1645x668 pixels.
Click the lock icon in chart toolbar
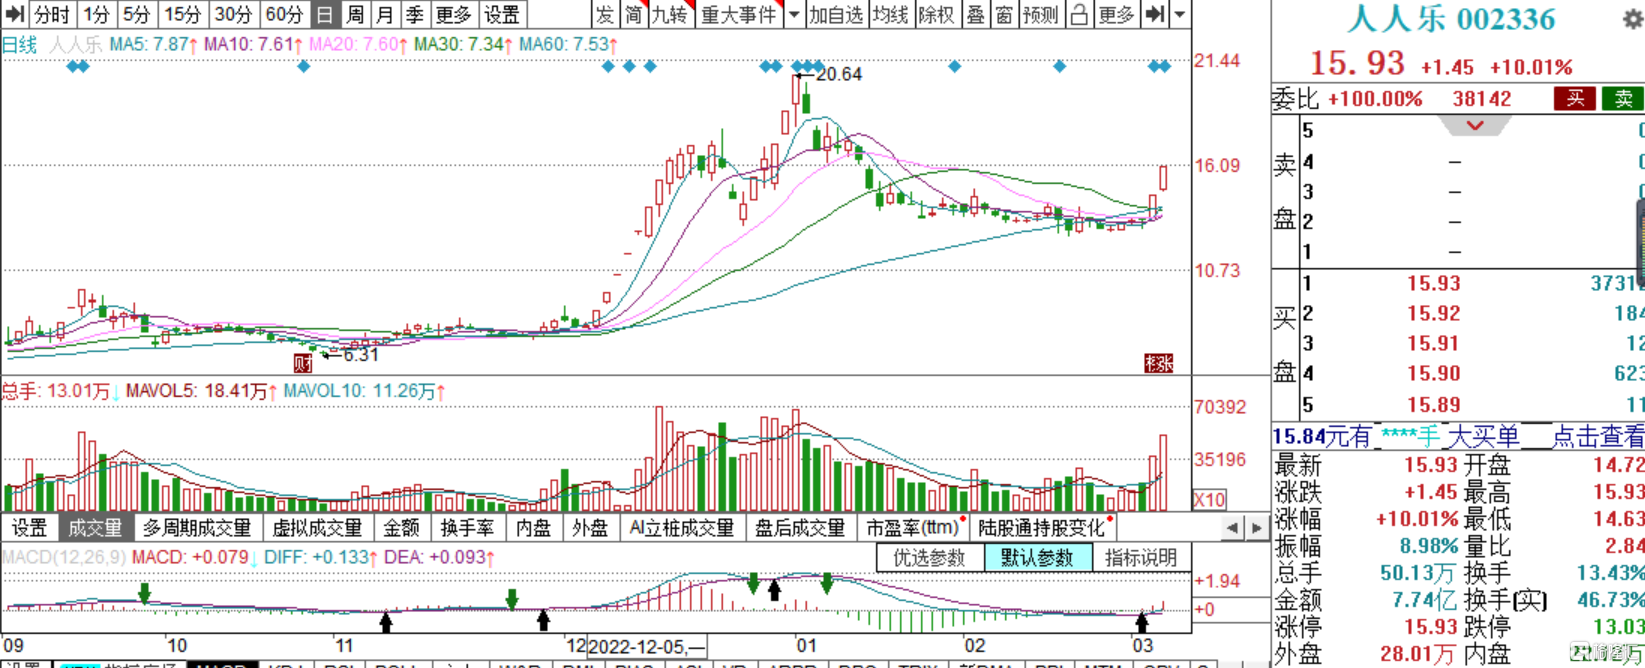click(x=1079, y=14)
